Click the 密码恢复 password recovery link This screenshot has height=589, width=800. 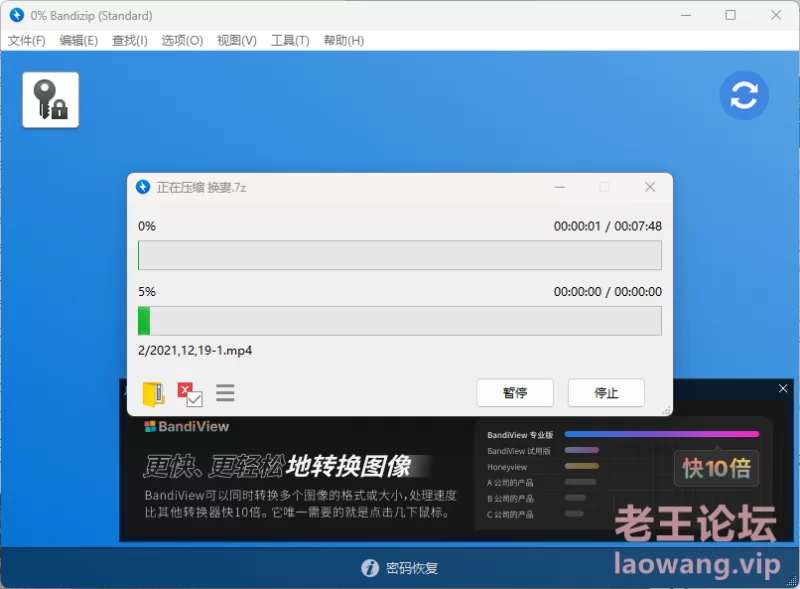(x=412, y=568)
